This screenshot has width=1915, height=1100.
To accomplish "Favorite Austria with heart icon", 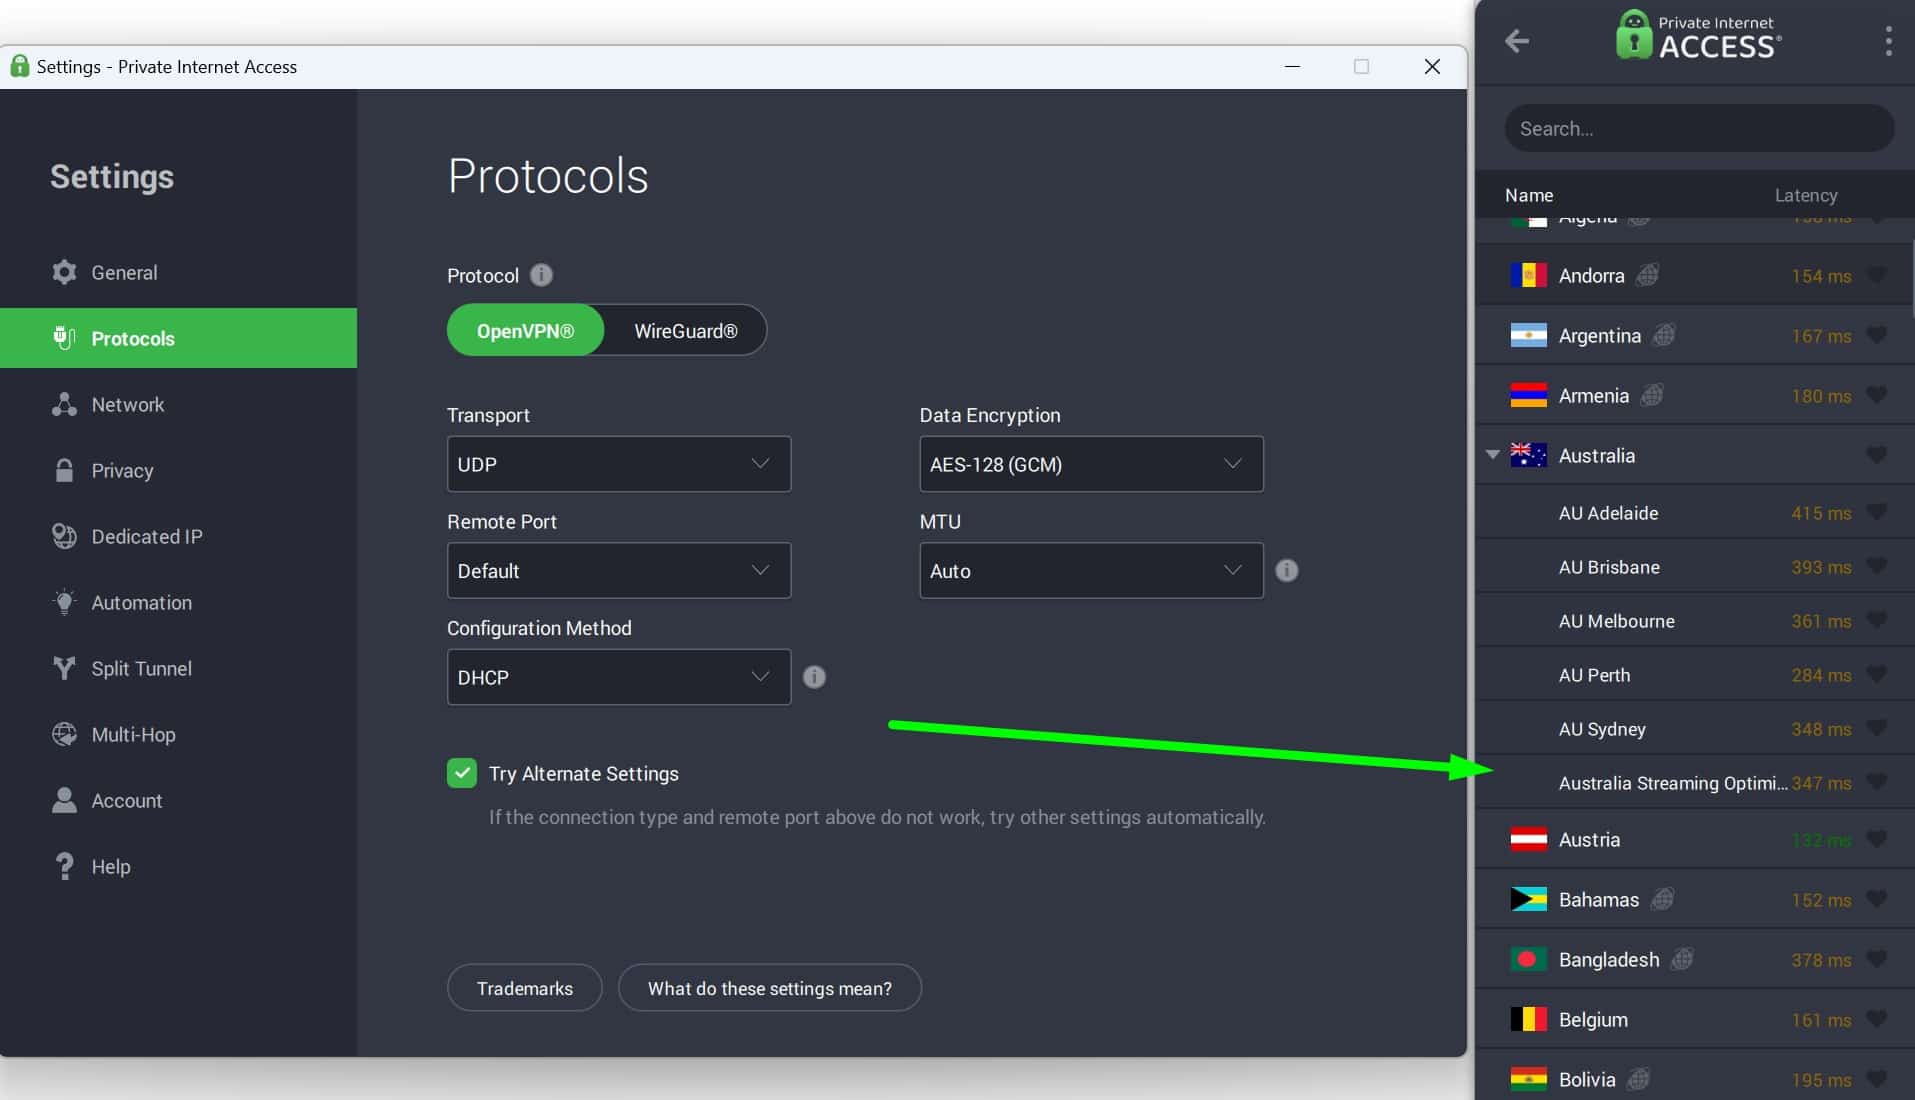I will tap(1877, 839).
